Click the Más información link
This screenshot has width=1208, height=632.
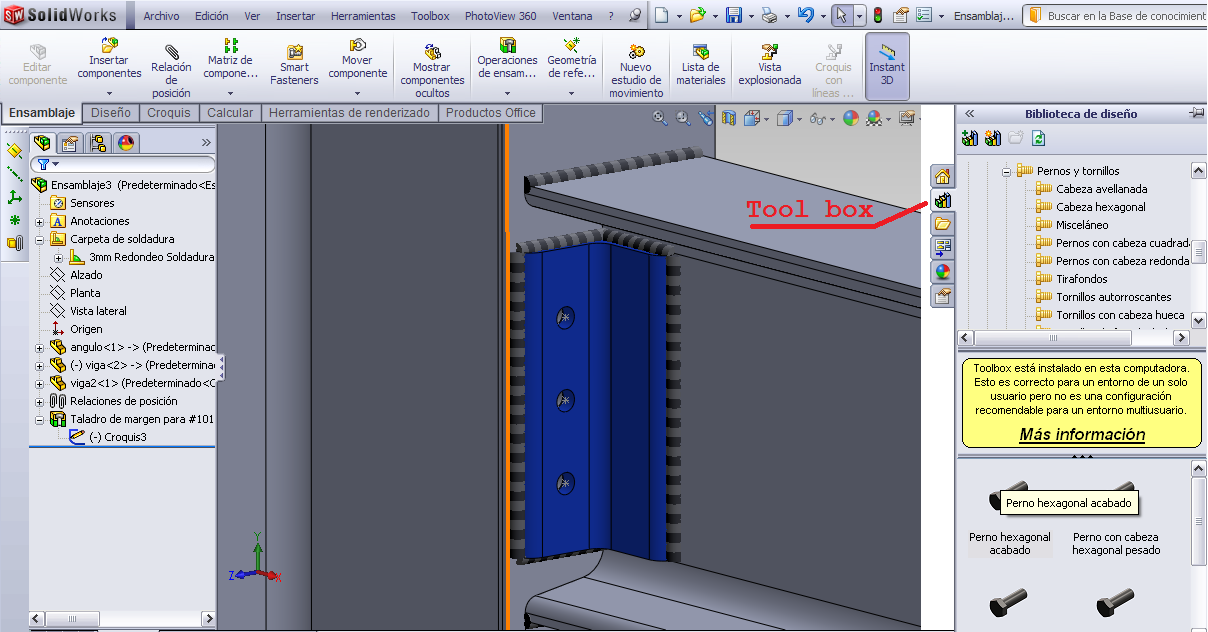tap(1082, 435)
